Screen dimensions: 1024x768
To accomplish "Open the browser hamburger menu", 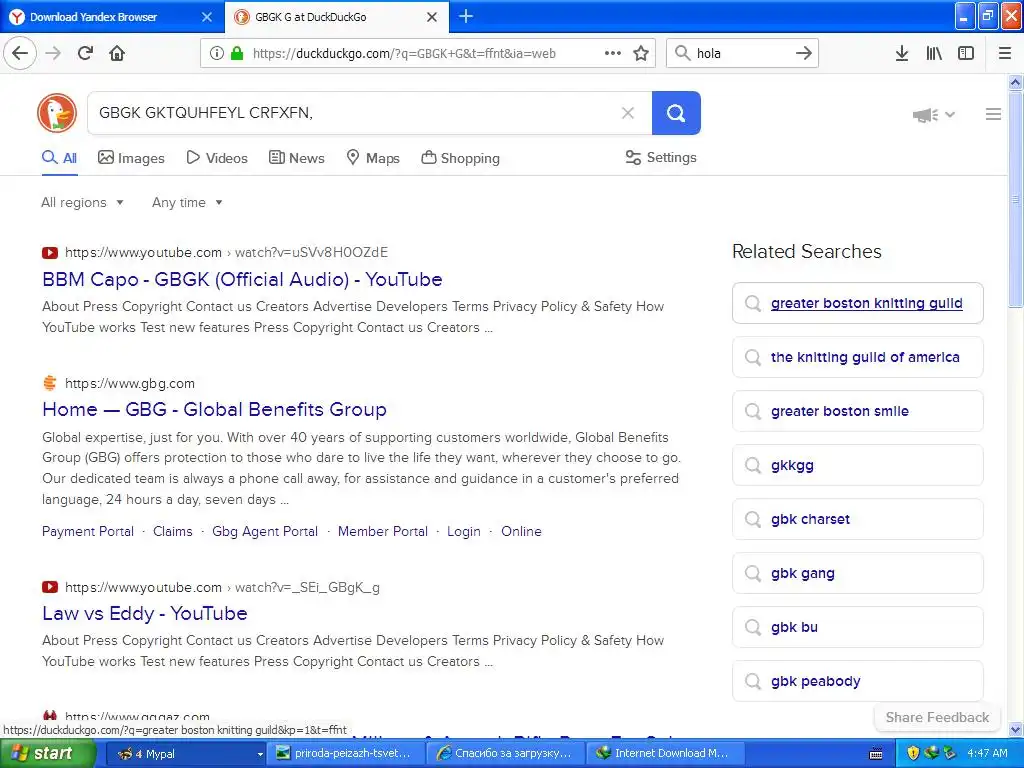I will [1005, 53].
